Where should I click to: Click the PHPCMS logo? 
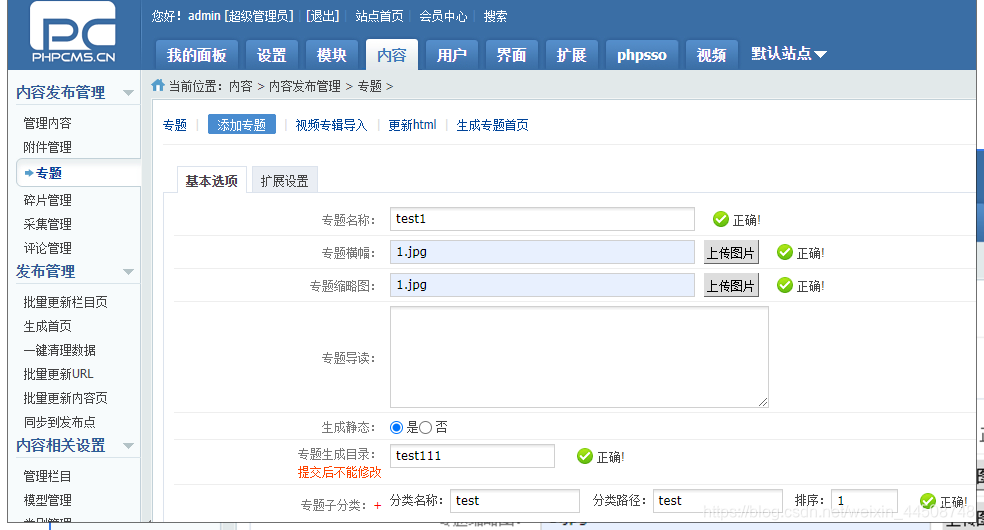coord(73,32)
